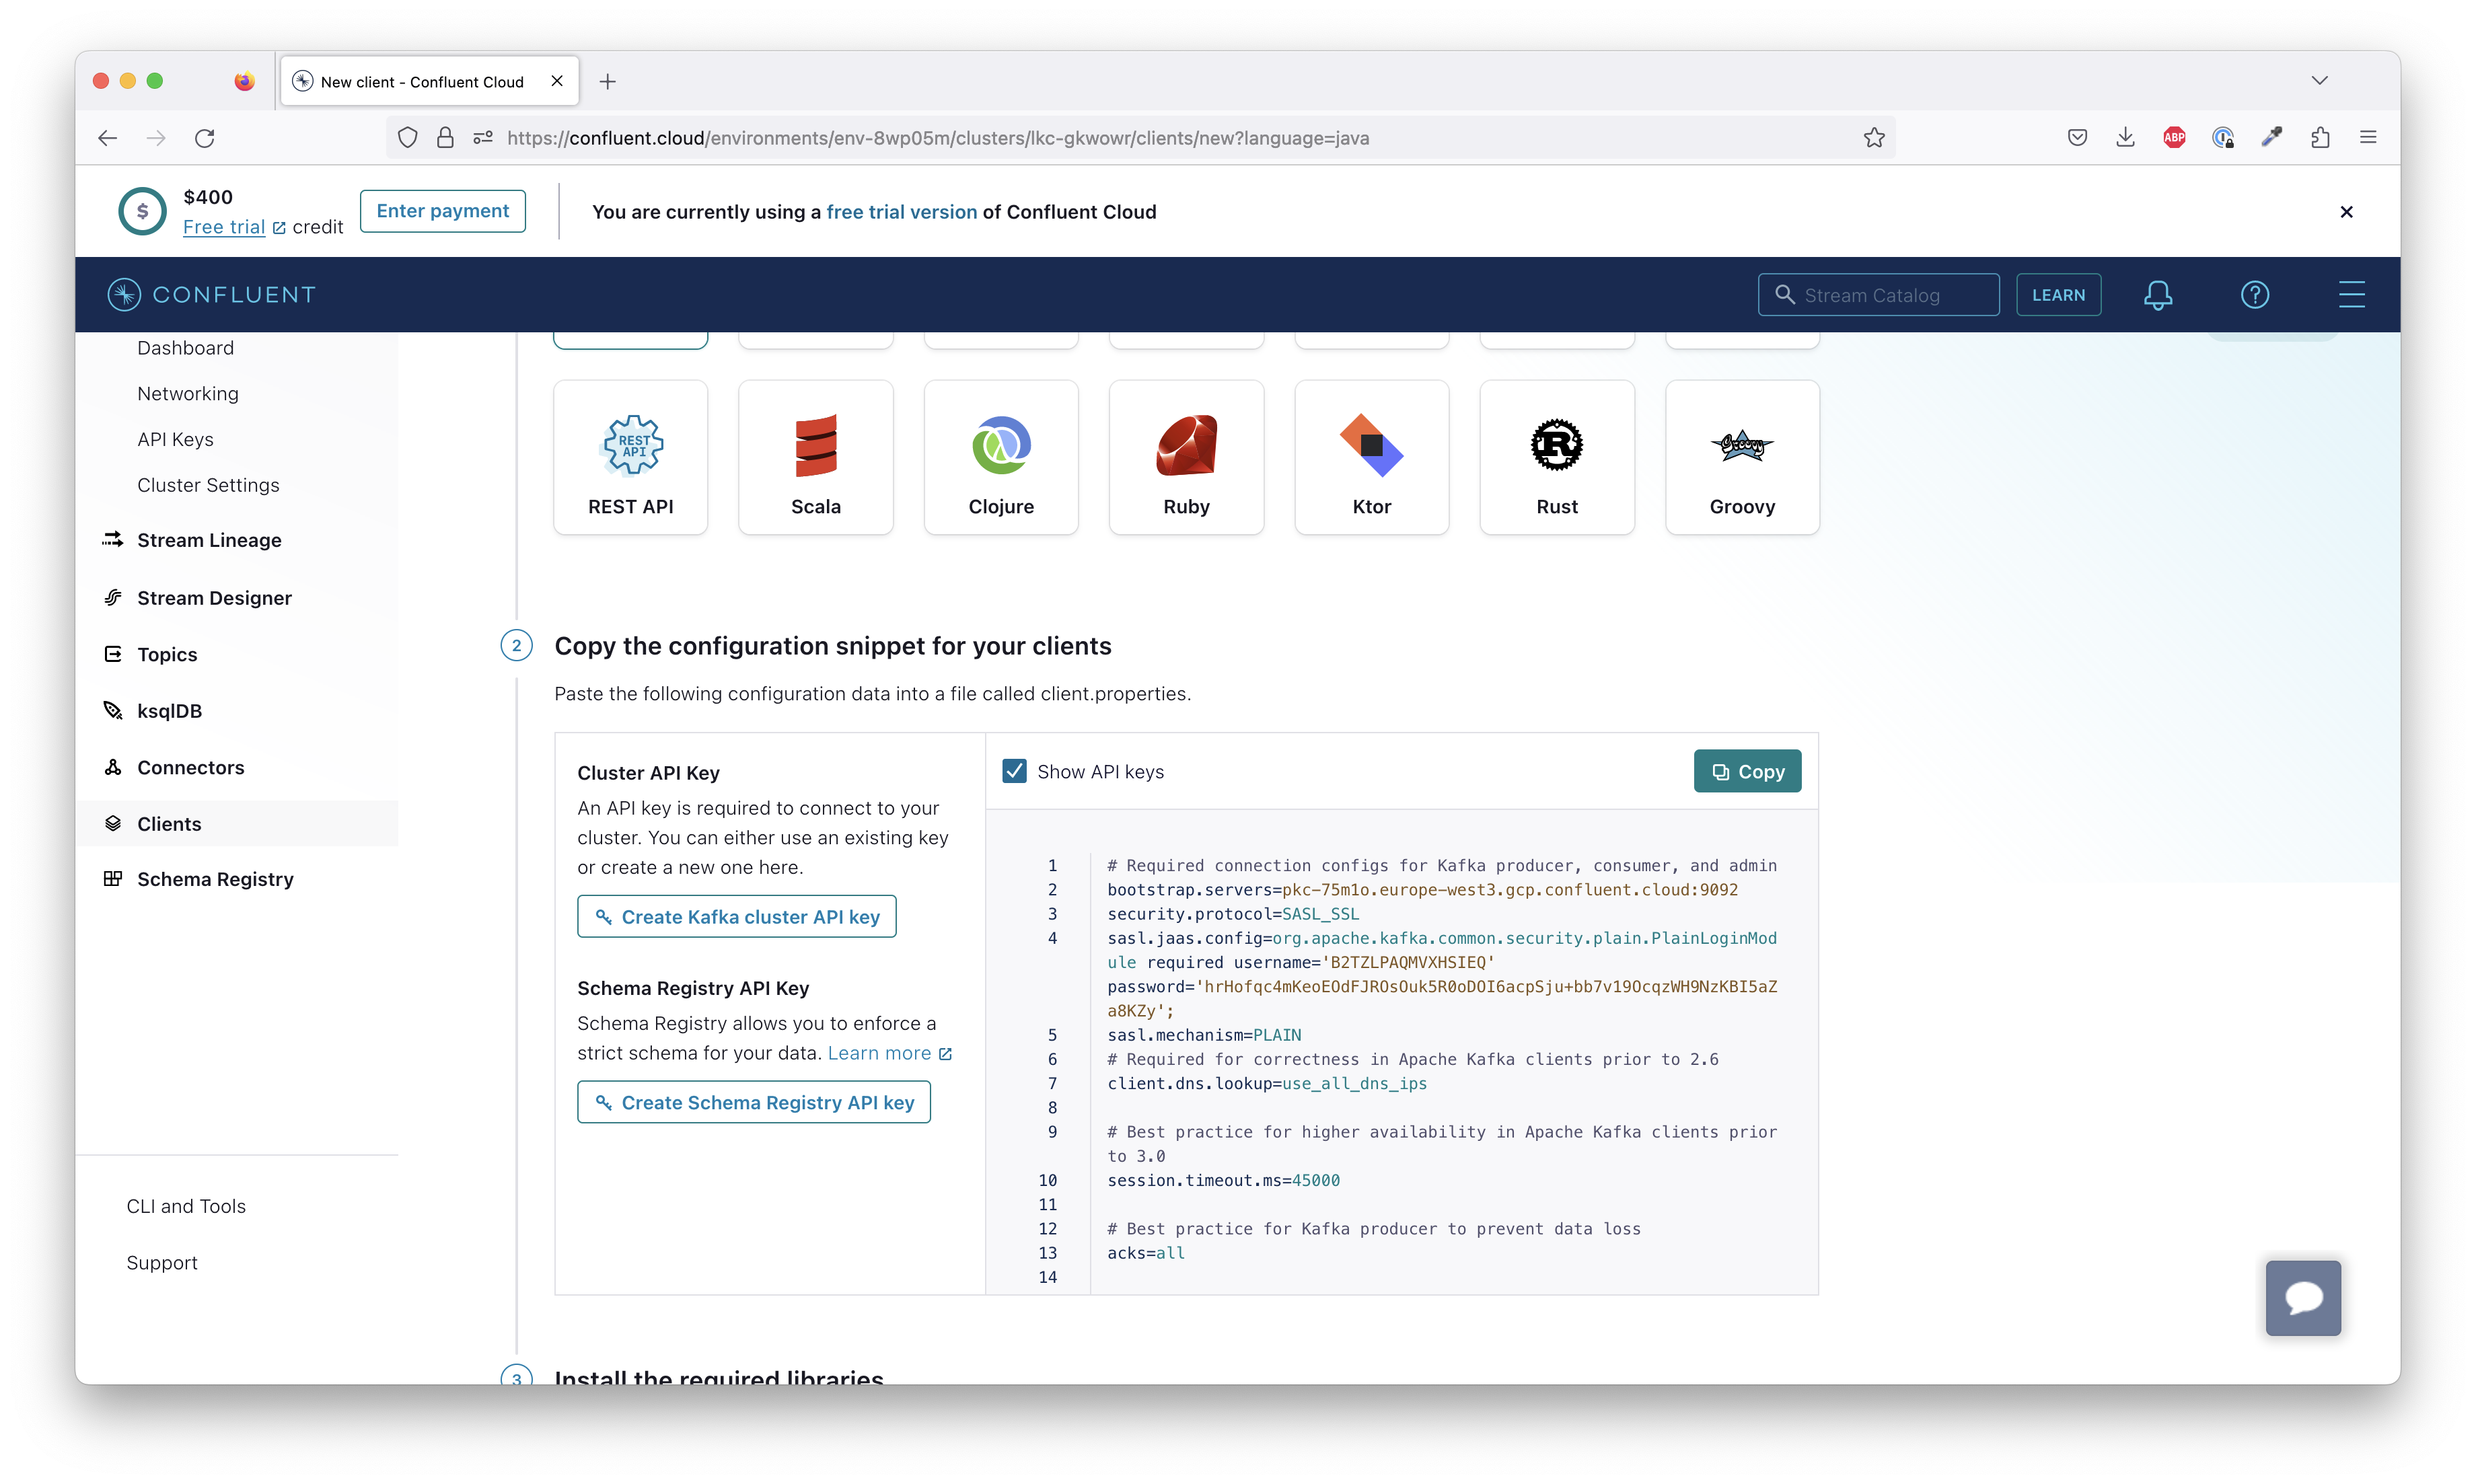Click Create Schema Registry API key
This screenshot has height=1484, width=2476.
(753, 1102)
